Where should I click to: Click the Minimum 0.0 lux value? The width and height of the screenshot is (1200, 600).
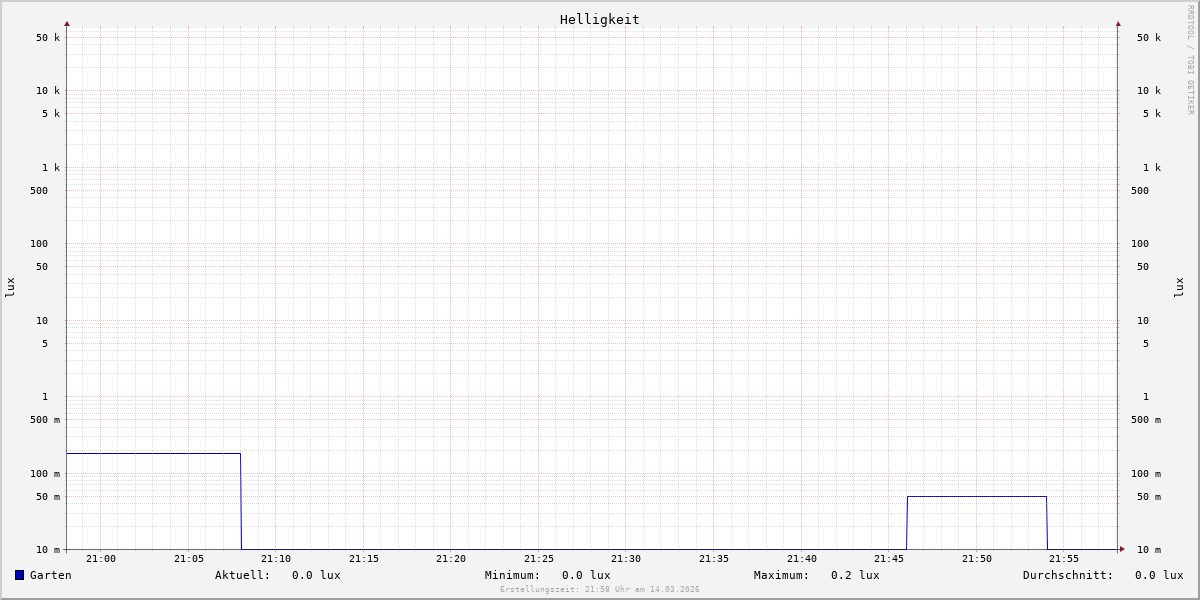586,575
